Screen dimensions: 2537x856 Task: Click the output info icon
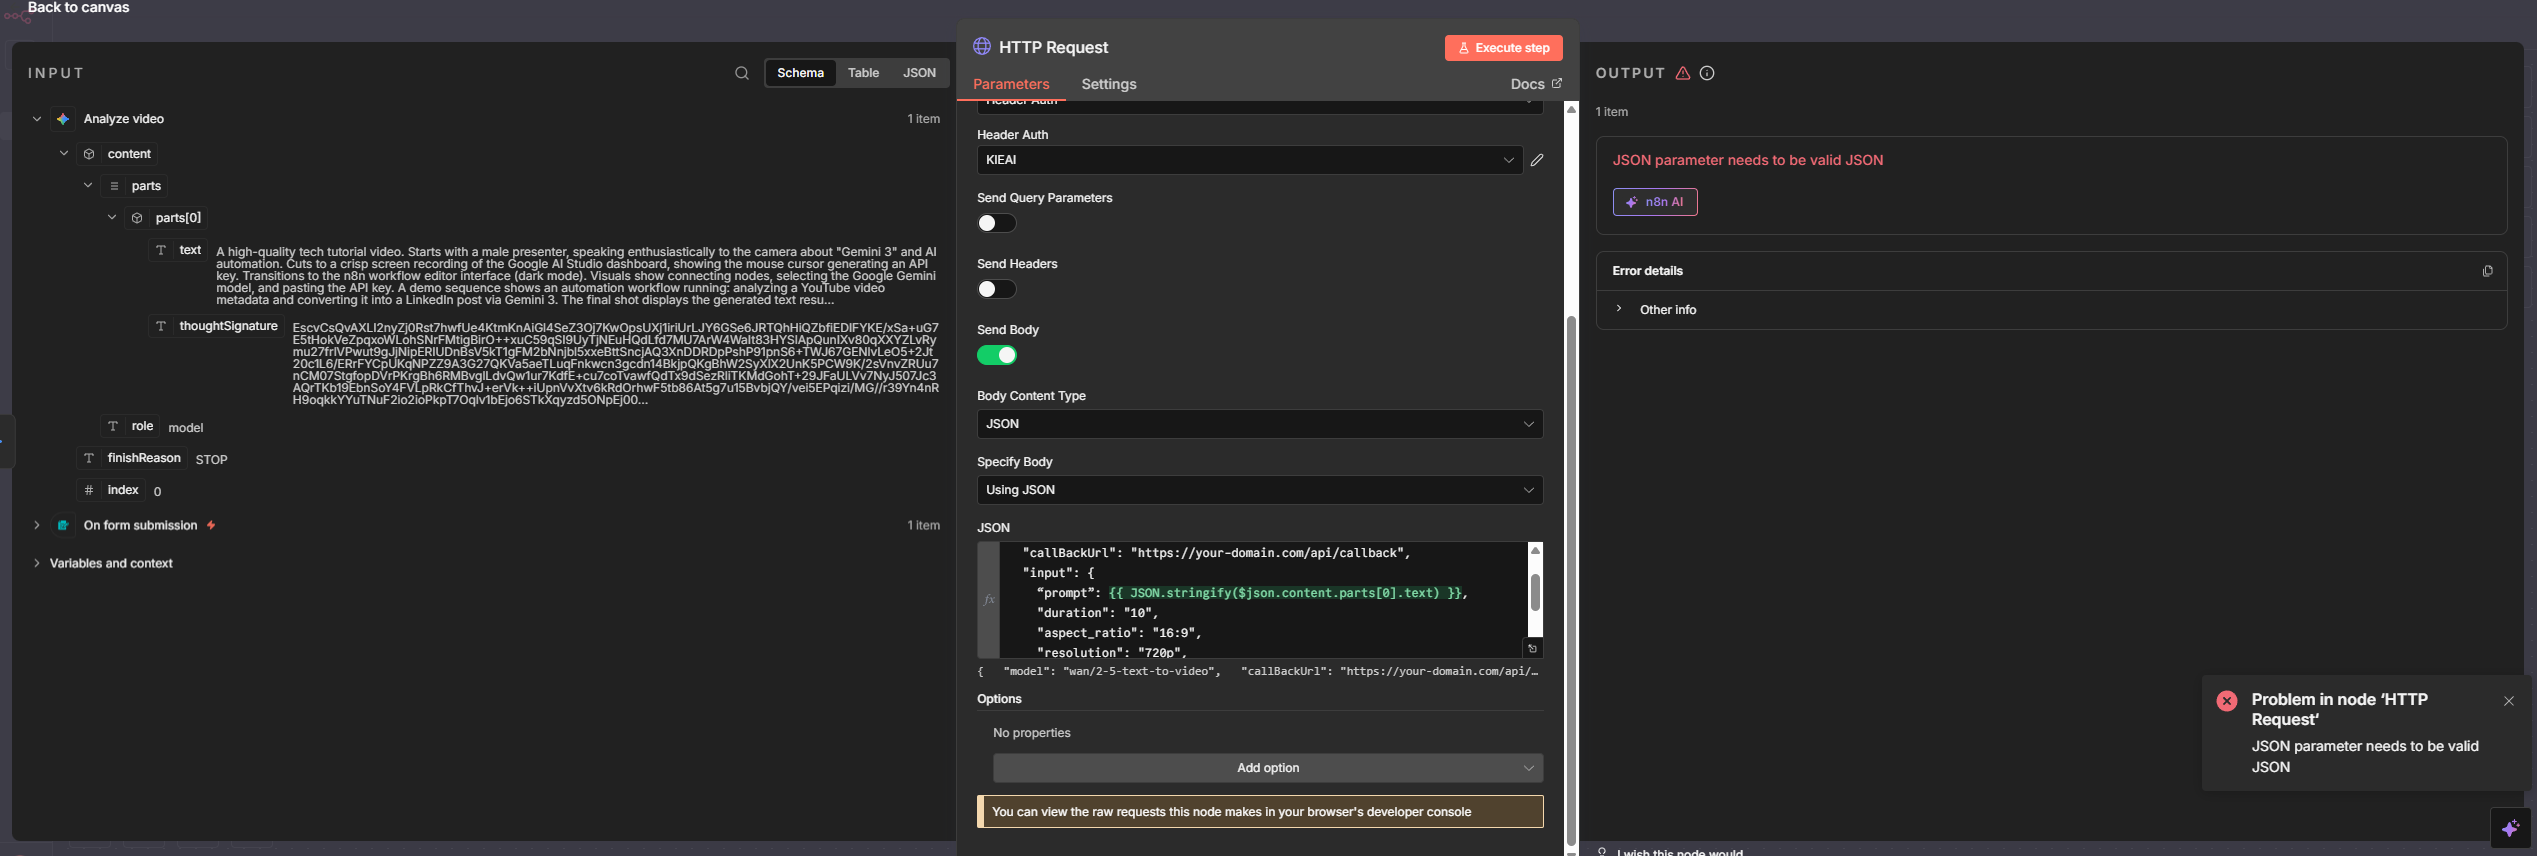tap(1707, 73)
